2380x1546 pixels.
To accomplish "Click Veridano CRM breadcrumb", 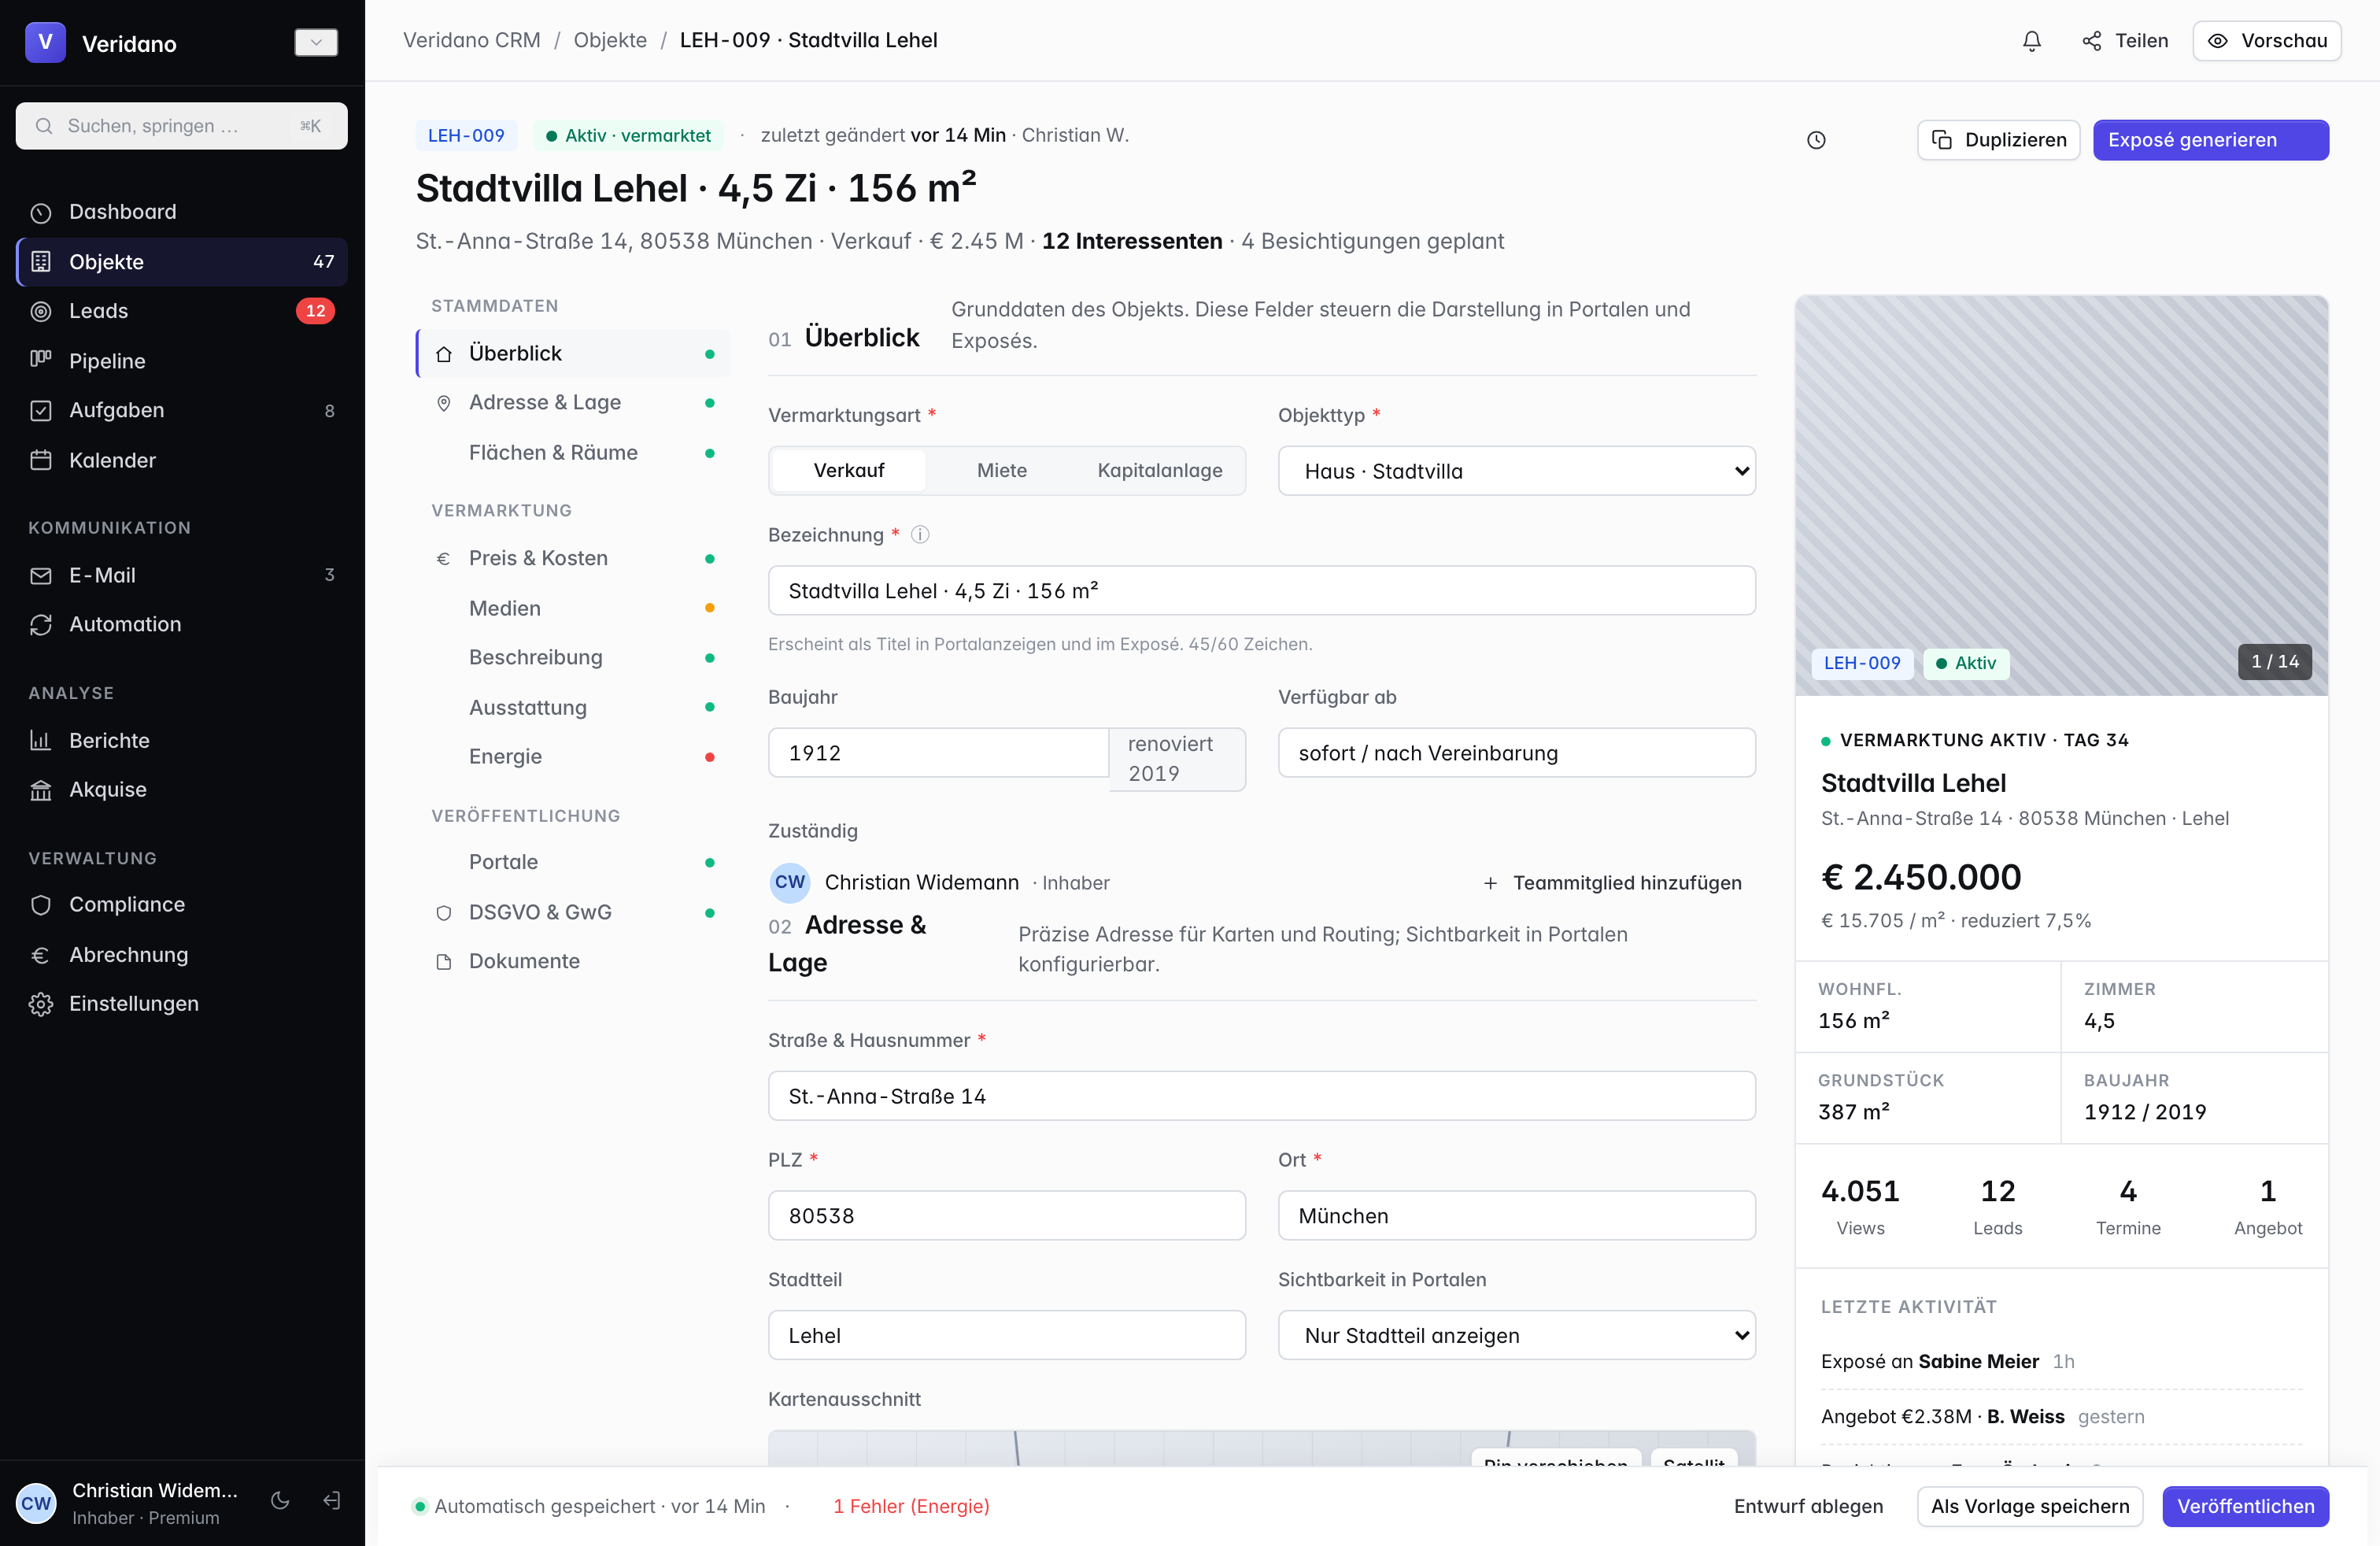I will (x=471, y=40).
